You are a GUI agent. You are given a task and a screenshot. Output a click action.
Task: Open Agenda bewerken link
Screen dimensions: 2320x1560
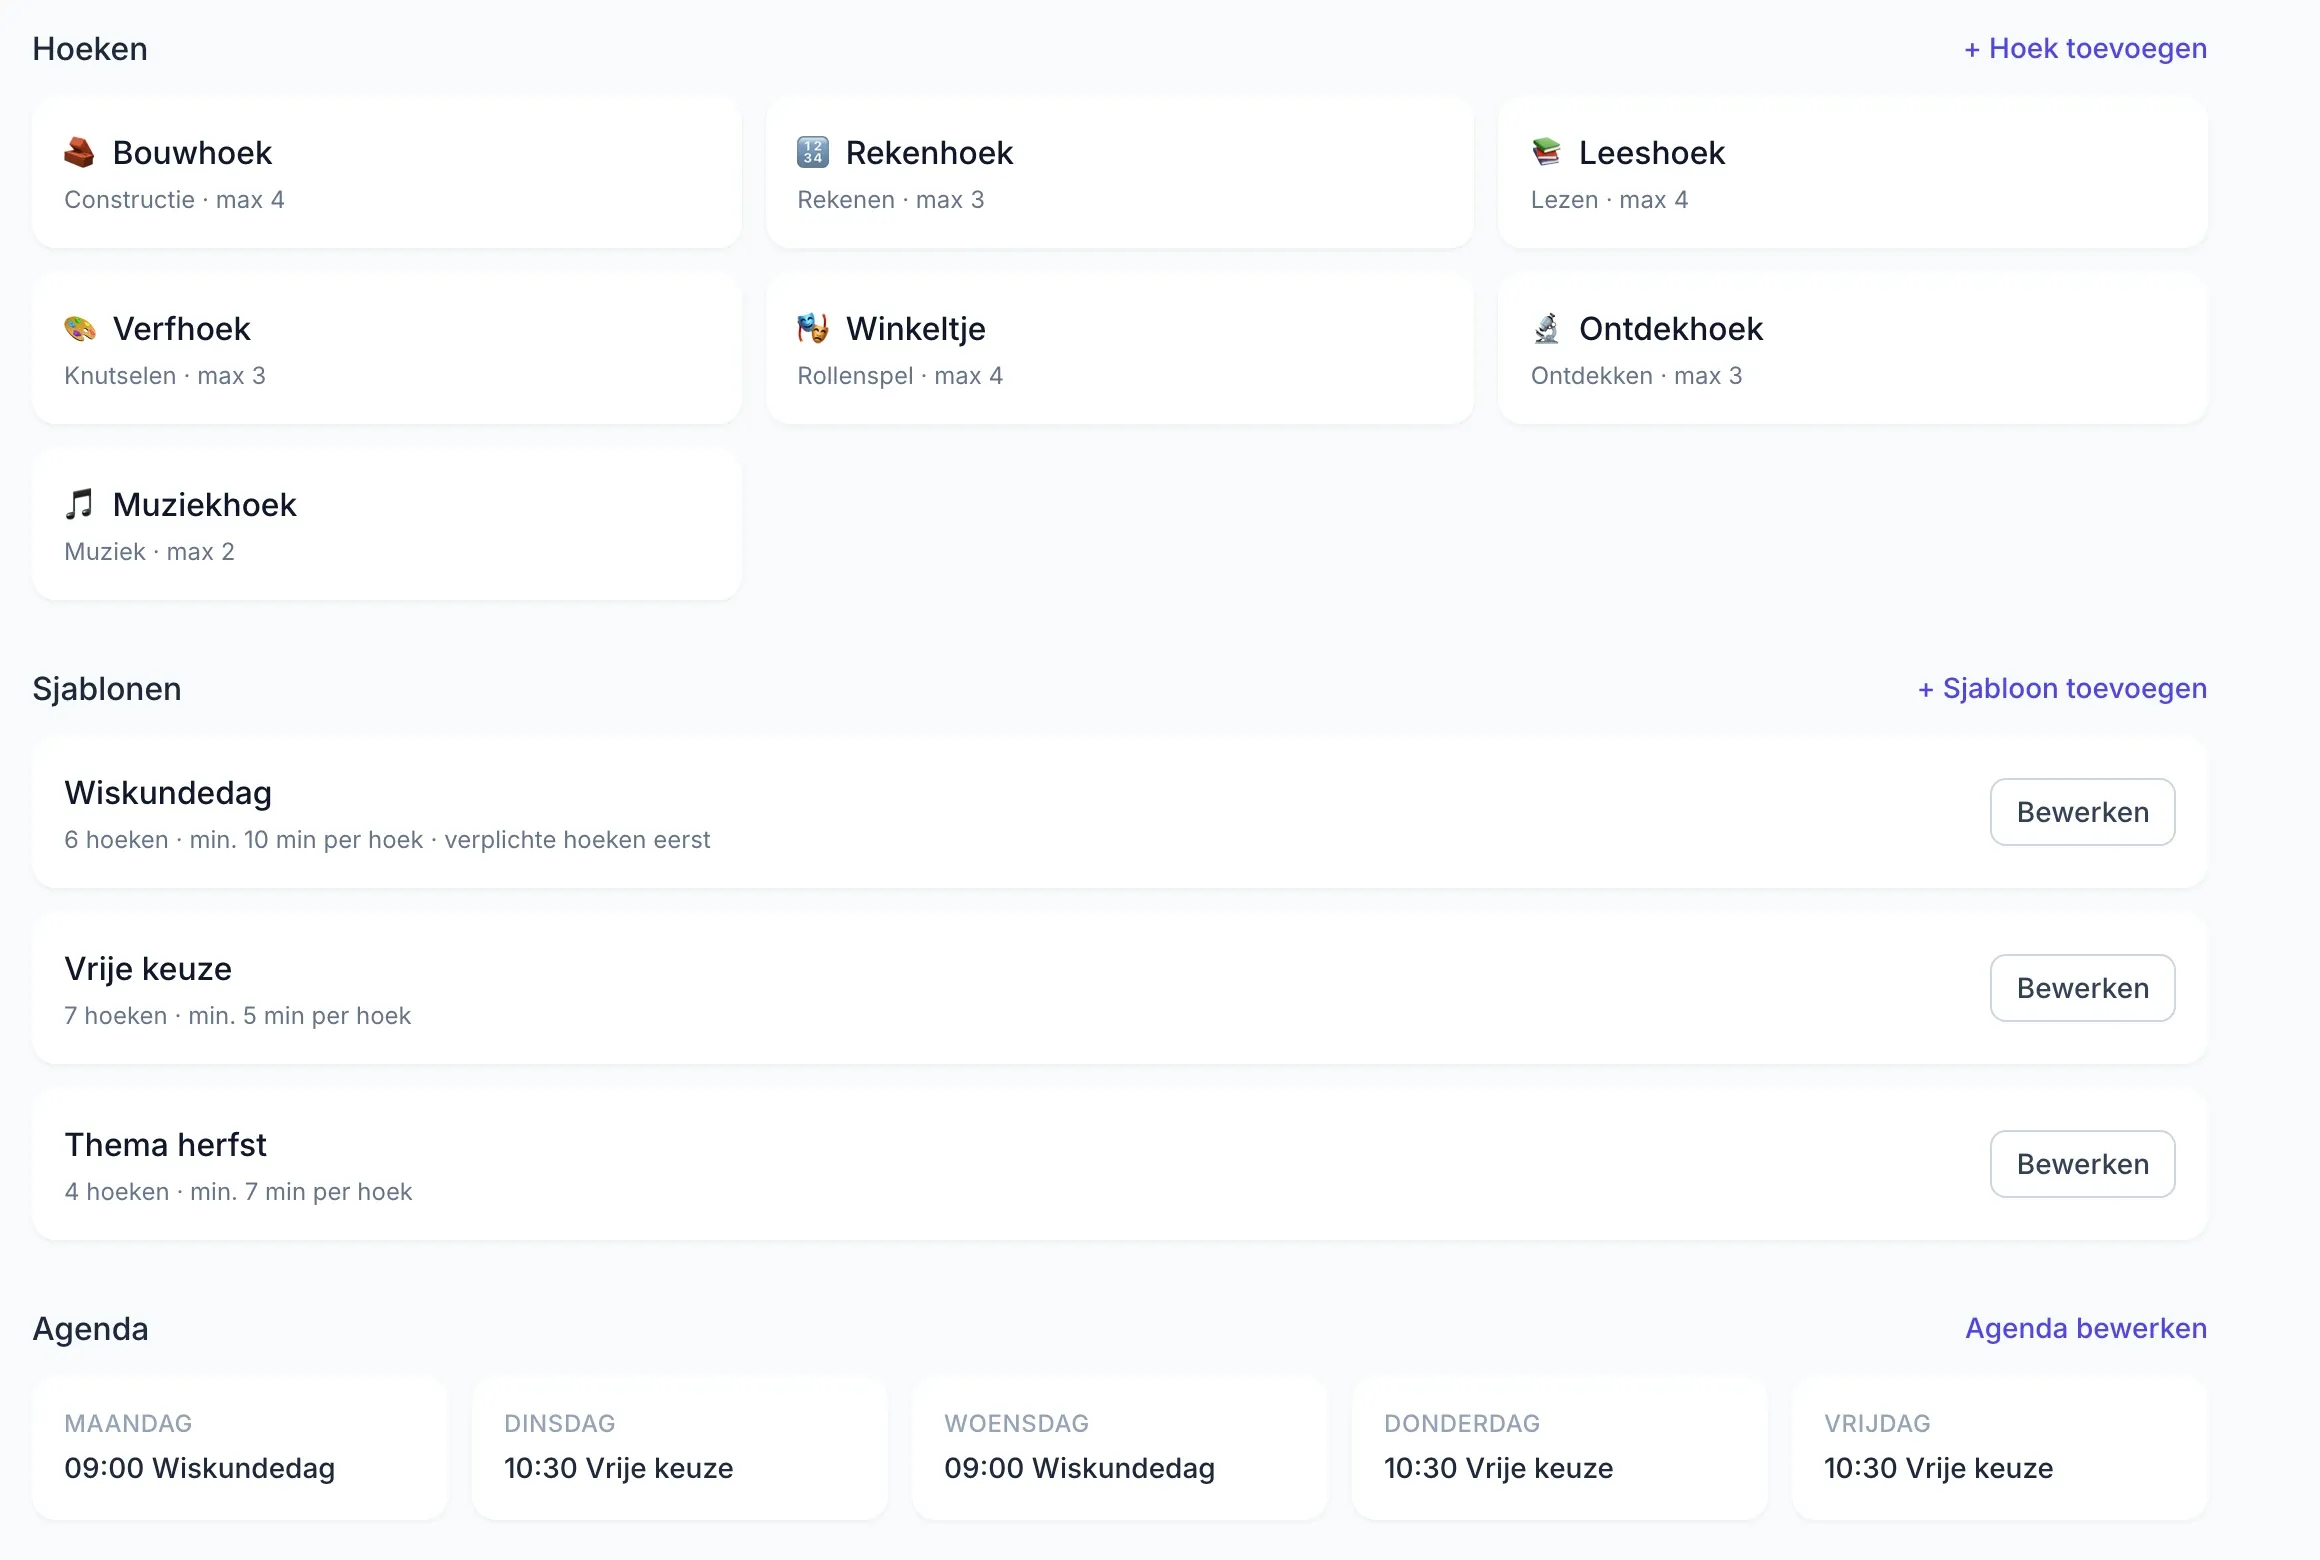coord(2086,1328)
